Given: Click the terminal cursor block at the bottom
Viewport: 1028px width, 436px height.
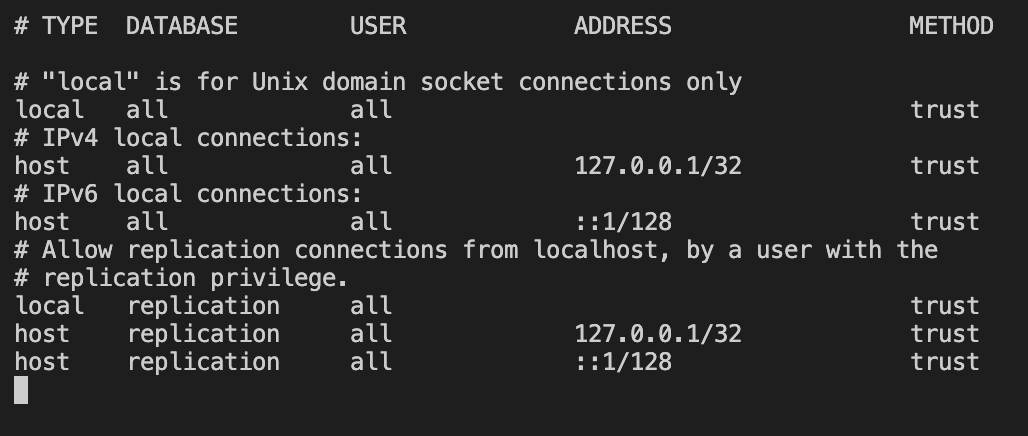Looking at the screenshot, I should 21,390.
